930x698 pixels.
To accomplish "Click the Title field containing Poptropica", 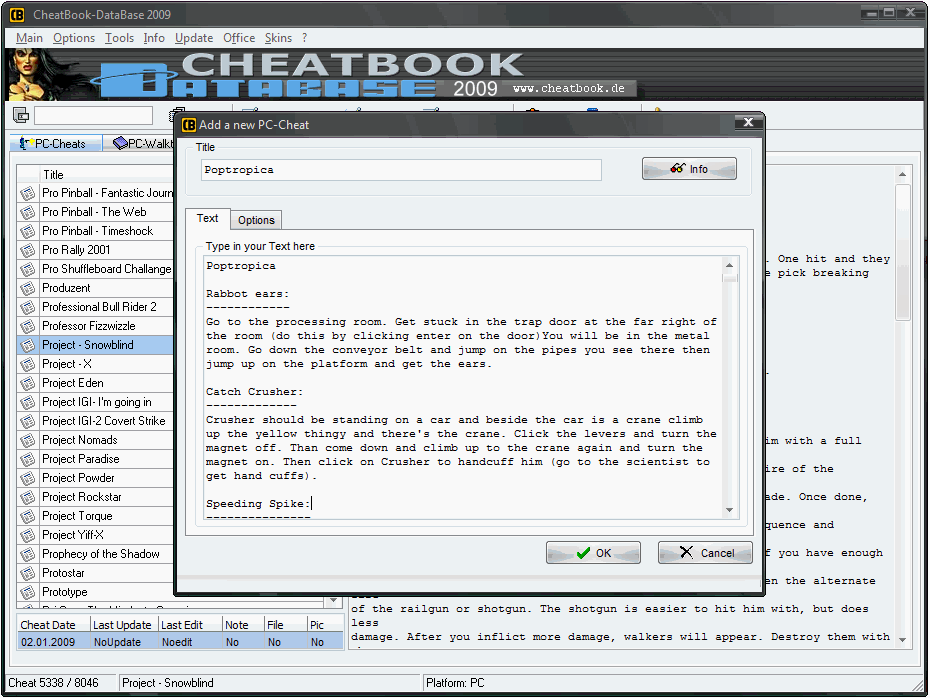I will point(400,170).
